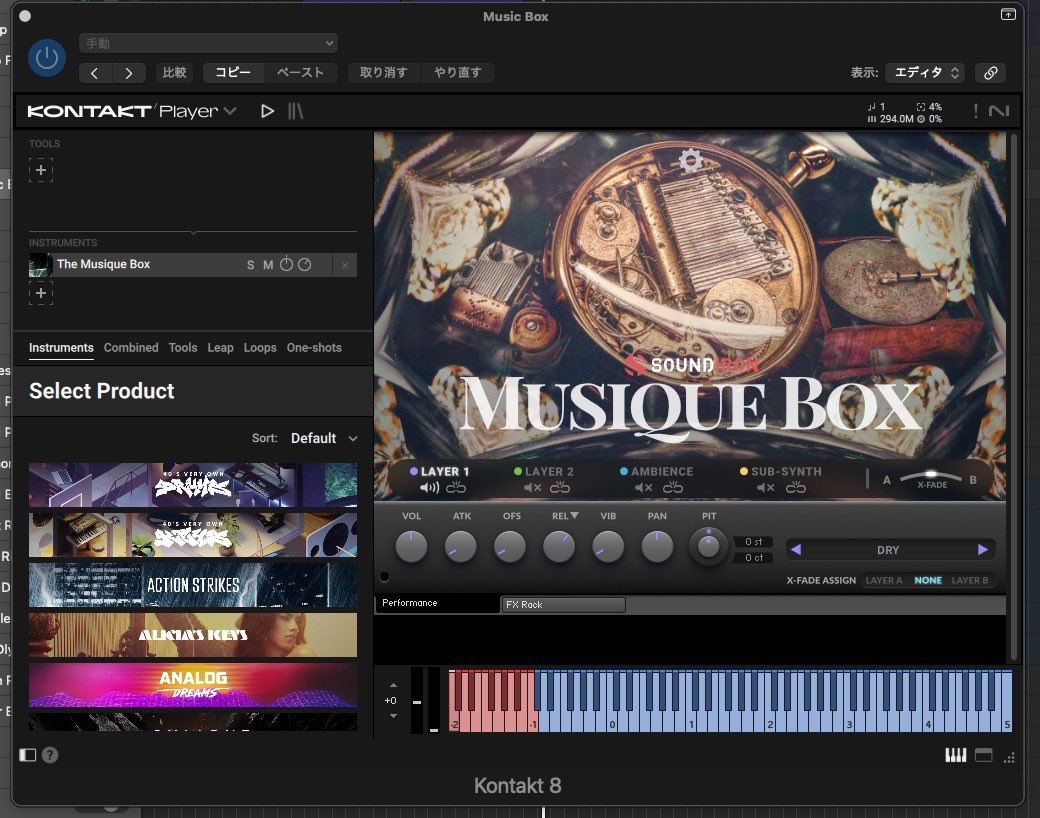Open the Performance tab

(437, 603)
